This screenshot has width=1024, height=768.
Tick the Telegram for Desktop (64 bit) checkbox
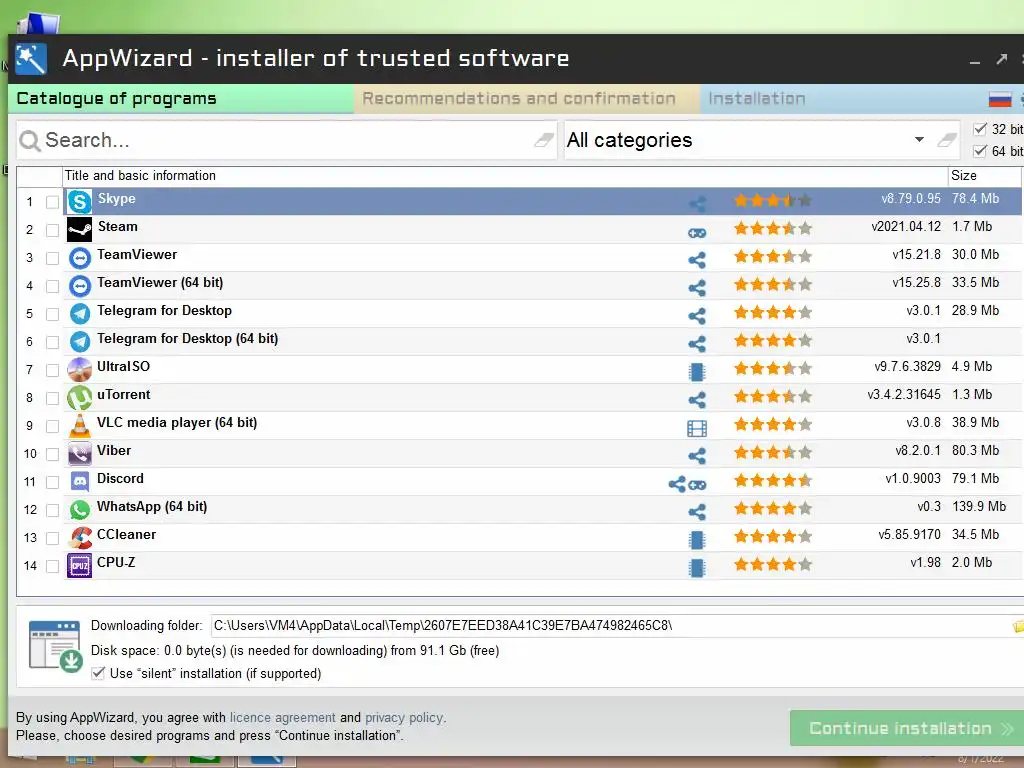coord(52,342)
